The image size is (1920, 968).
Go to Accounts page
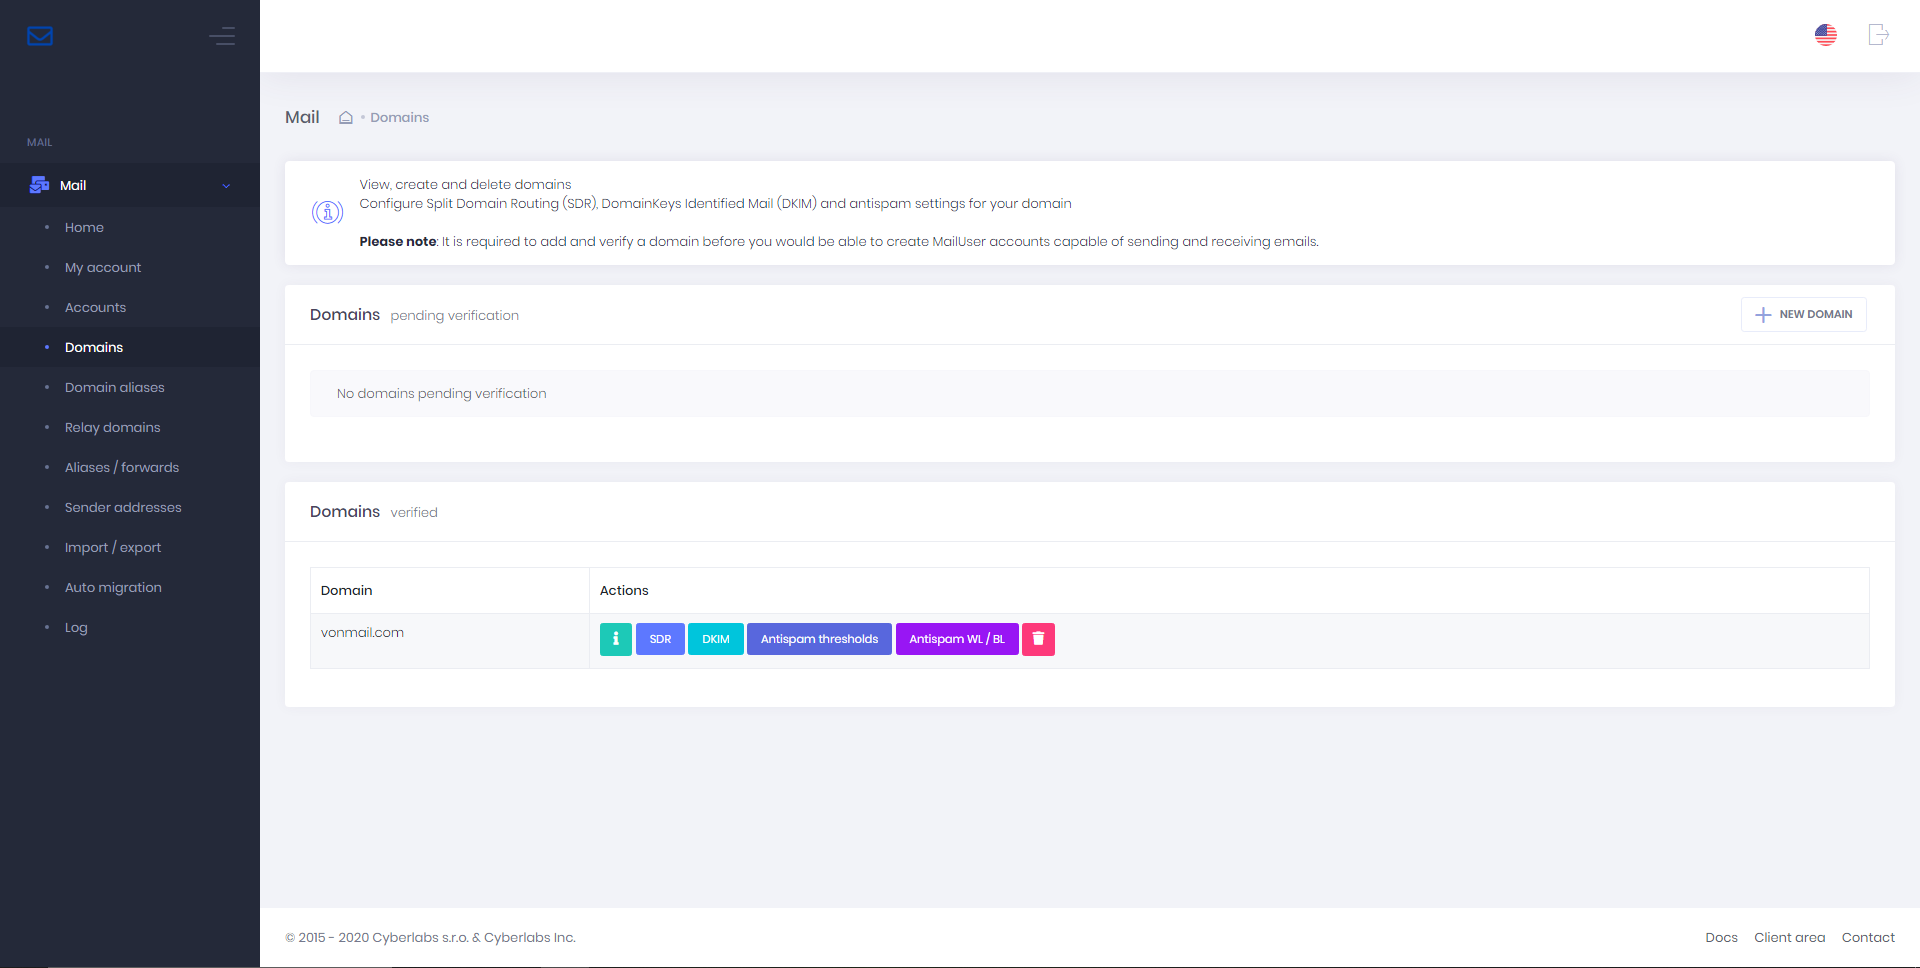pos(95,307)
